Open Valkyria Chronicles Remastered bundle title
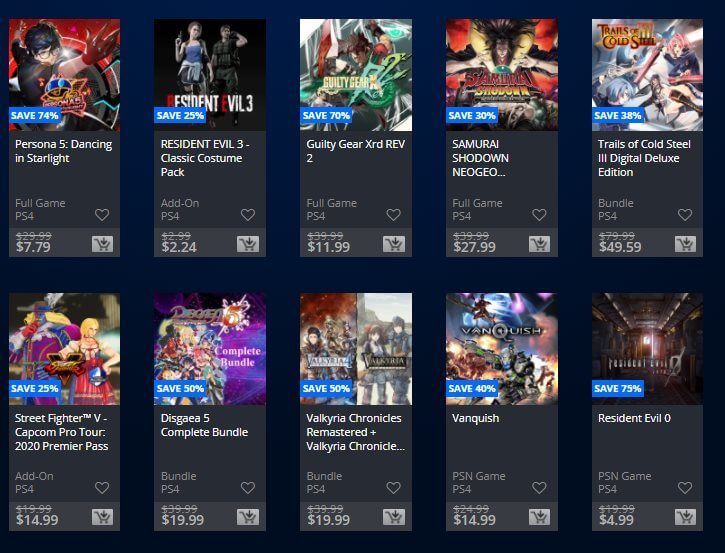 (356, 432)
